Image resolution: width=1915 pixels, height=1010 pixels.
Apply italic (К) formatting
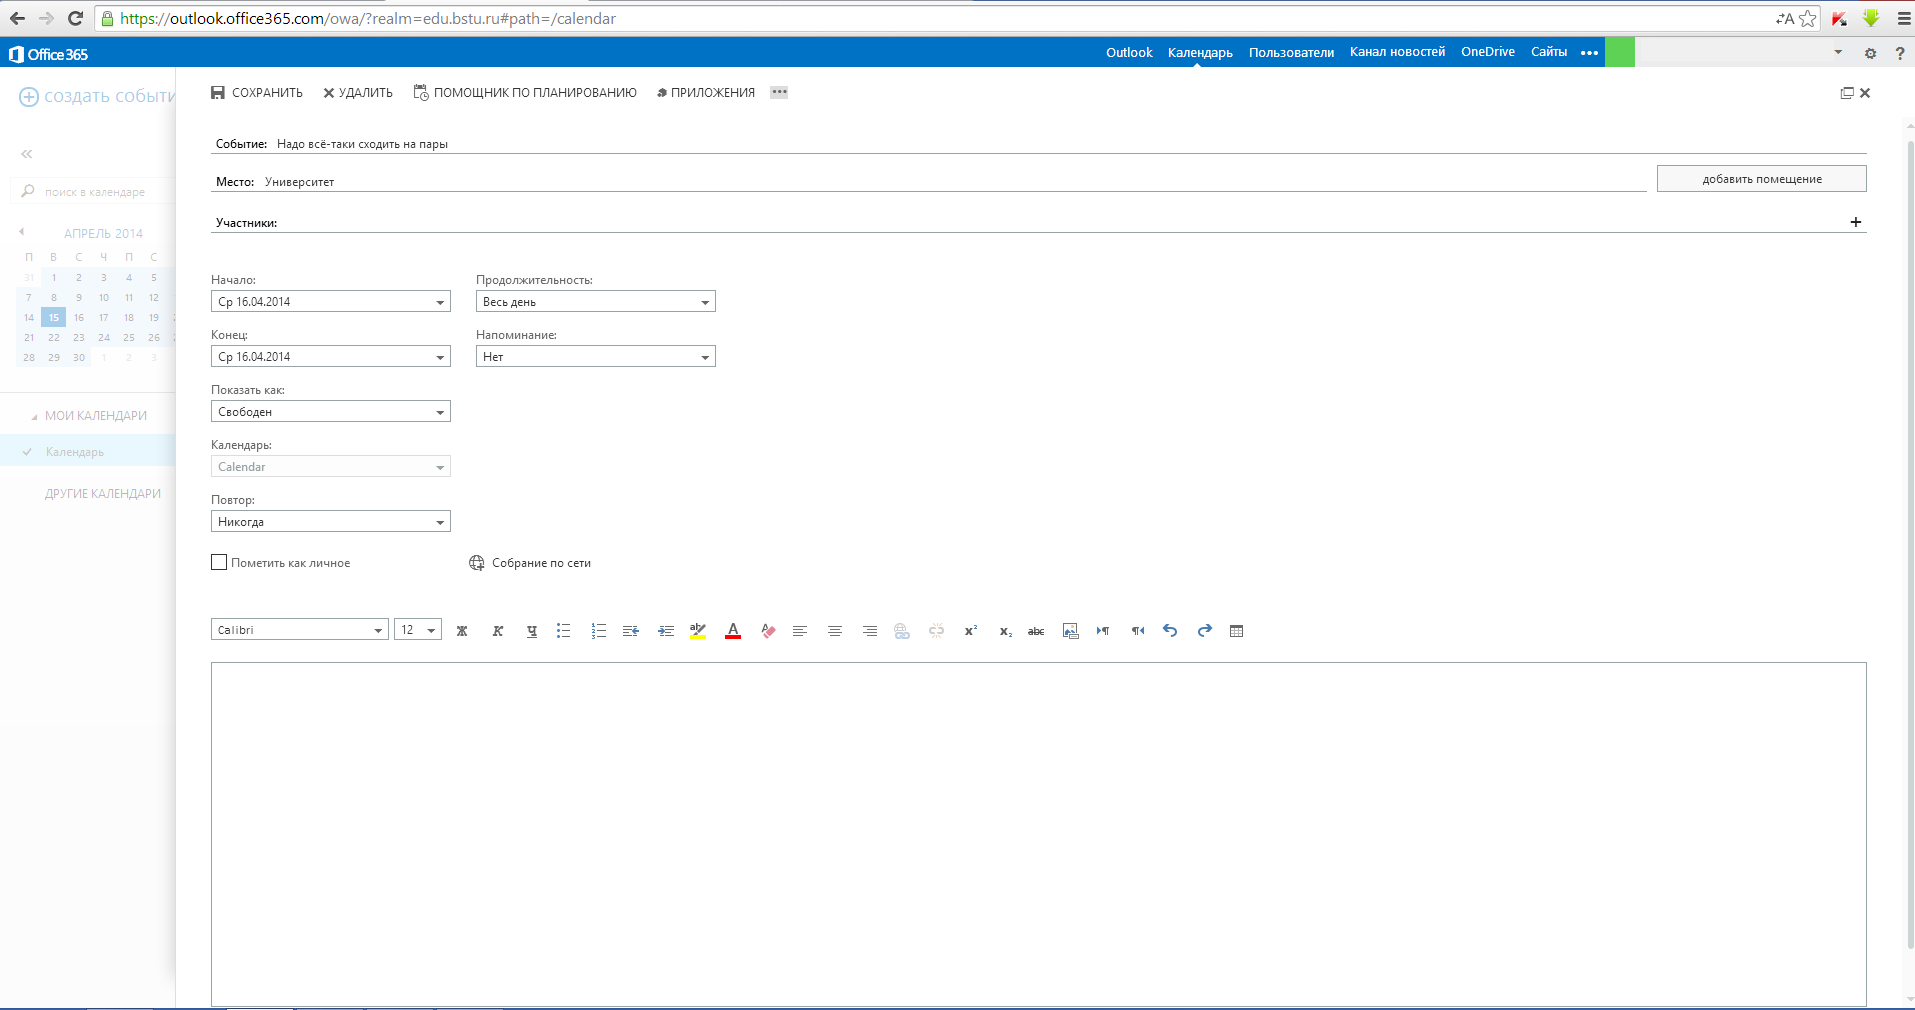497,631
